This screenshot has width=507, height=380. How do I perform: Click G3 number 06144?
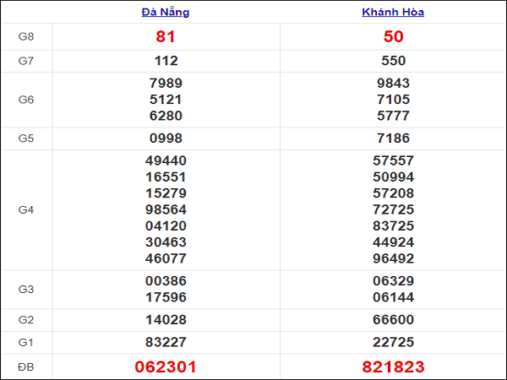point(393,297)
